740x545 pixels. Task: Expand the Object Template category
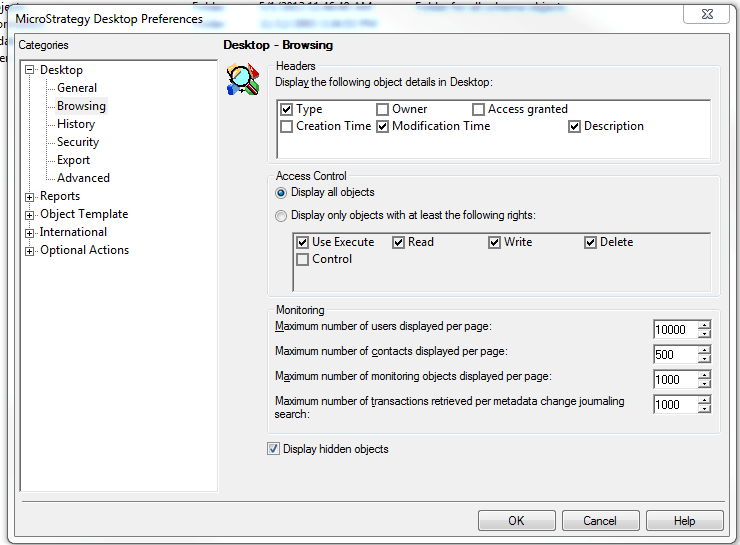(x=30, y=215)
